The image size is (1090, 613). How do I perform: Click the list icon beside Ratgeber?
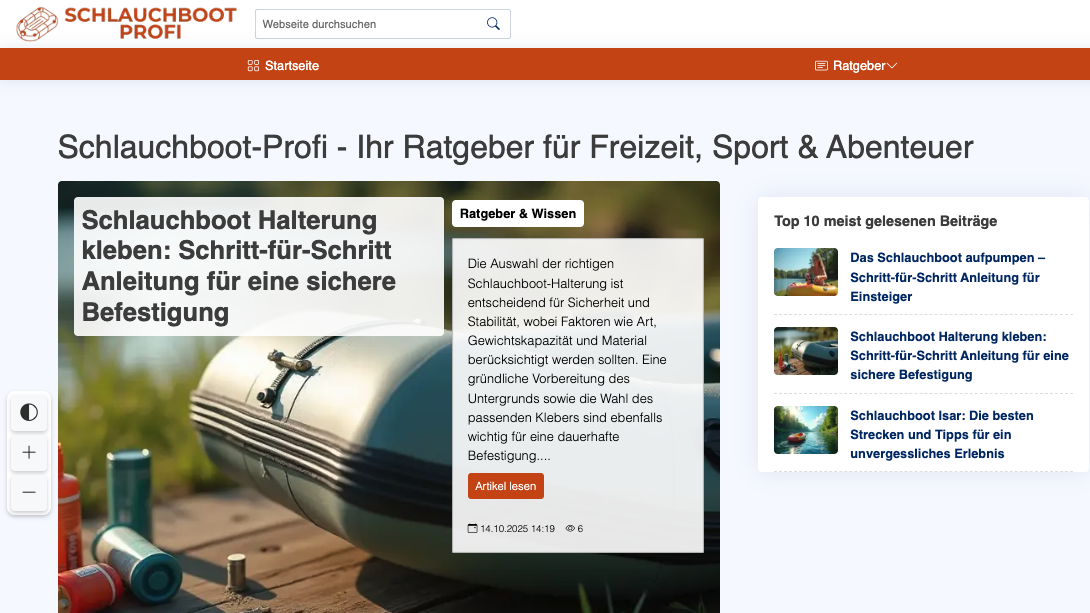click(820, 65)
